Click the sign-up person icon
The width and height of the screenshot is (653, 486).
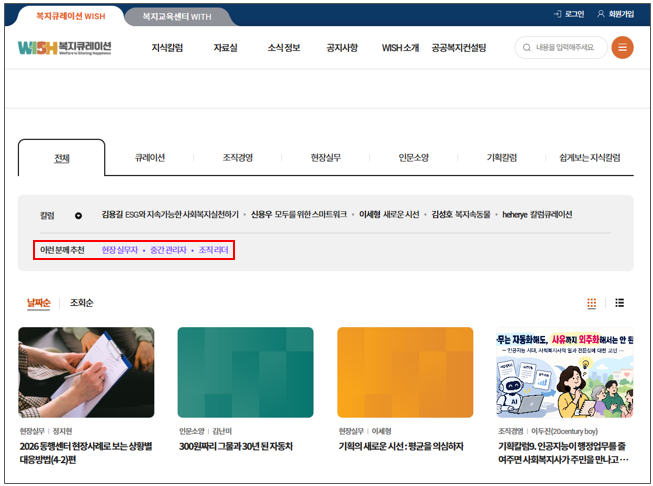pos(601,14)
